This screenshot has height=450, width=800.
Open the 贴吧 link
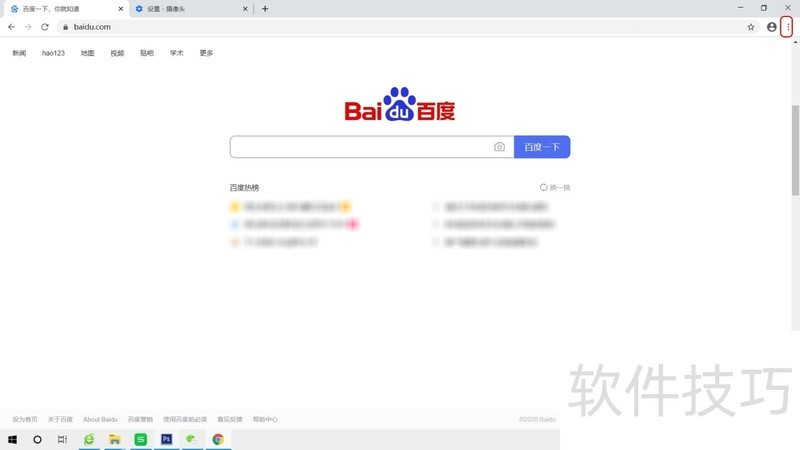(x=147, y=53)
